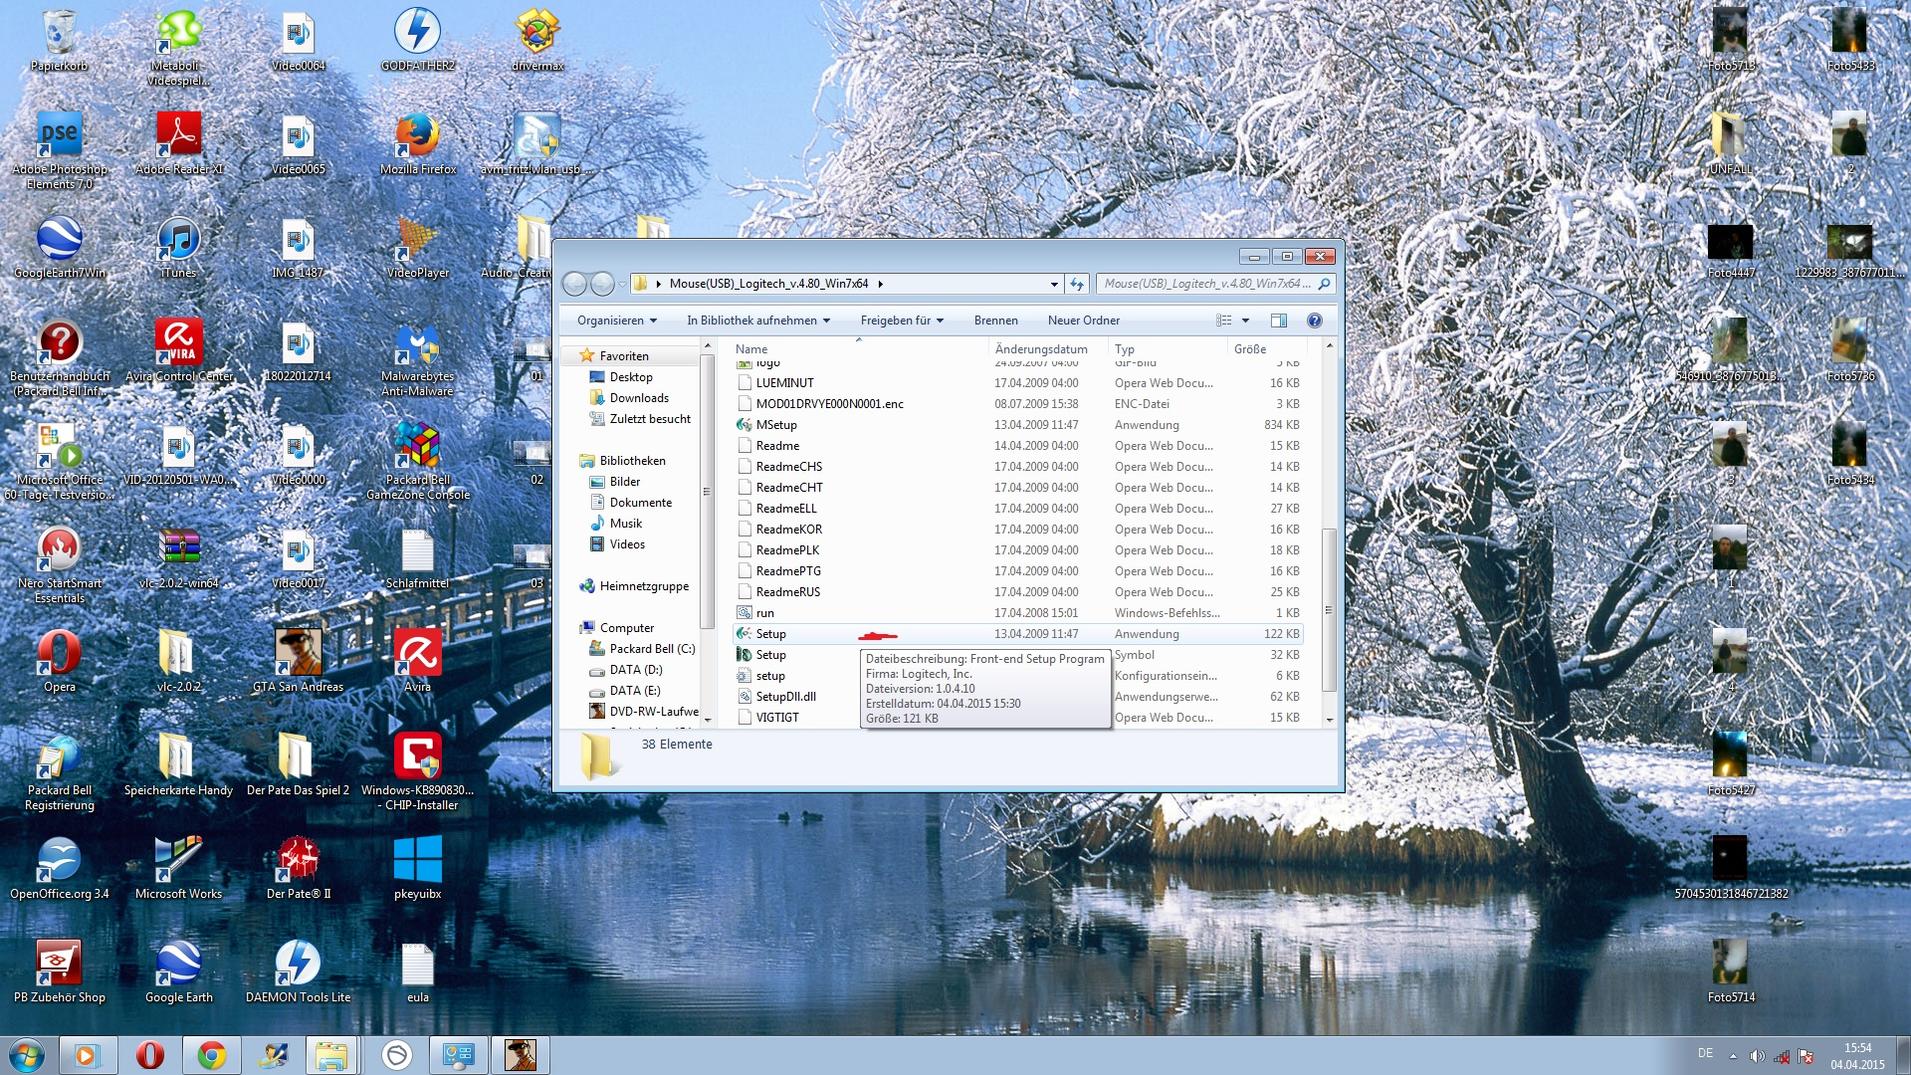Open GTA San Andreas desktop shortcut
This screenshot has width=1911, height=1075.
[298, 661]
